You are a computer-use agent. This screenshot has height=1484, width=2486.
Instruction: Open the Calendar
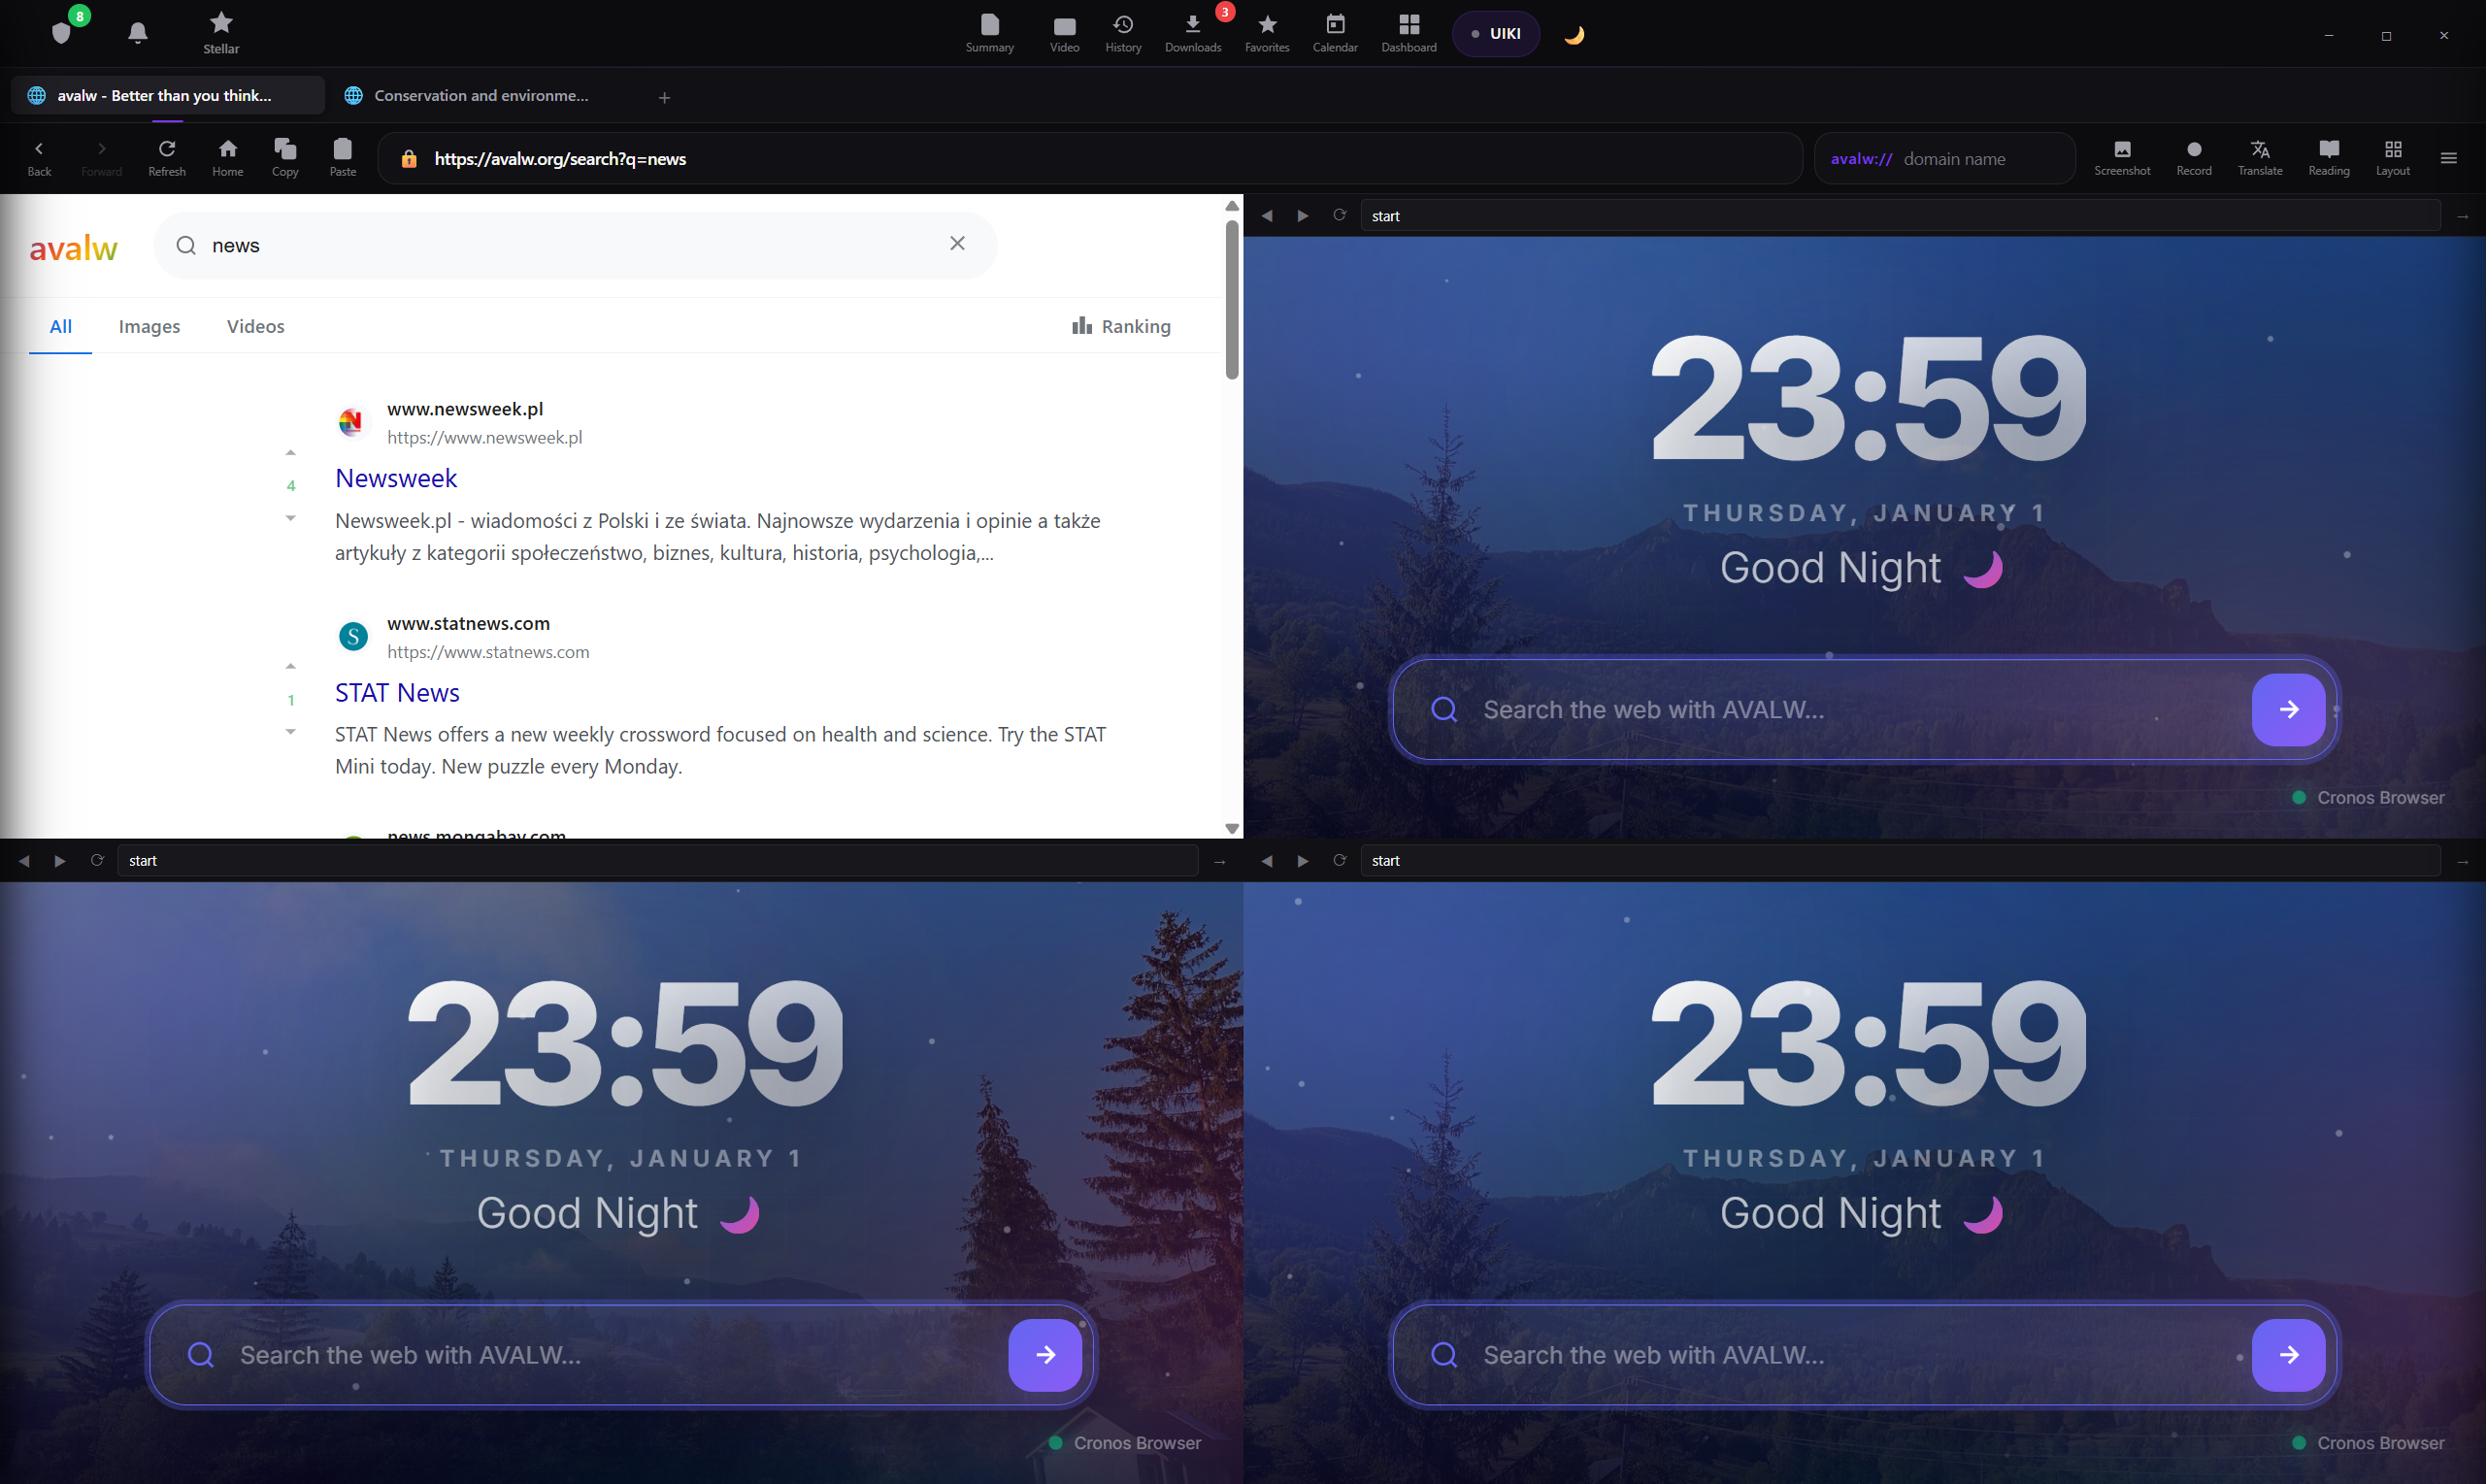(x=1335, y=32)
